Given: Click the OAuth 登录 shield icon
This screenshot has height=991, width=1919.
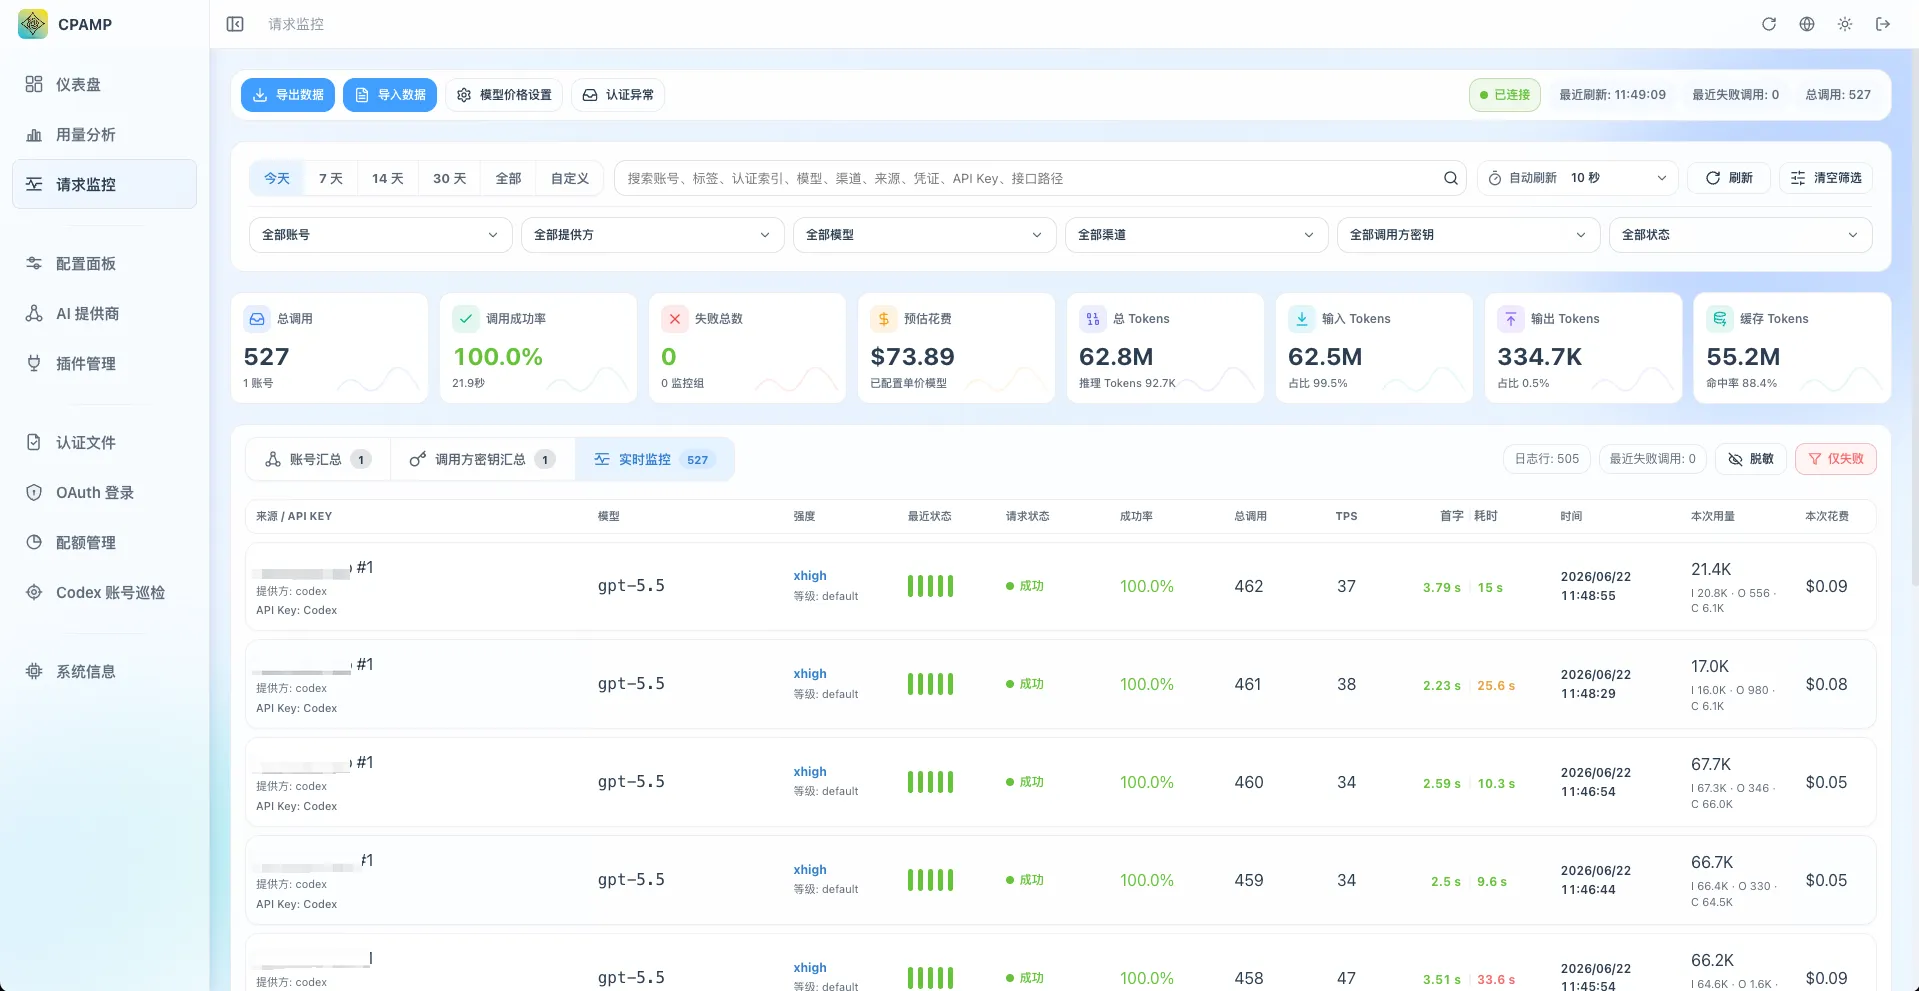Looking at the screenshot, I should (x=34, y=492).
